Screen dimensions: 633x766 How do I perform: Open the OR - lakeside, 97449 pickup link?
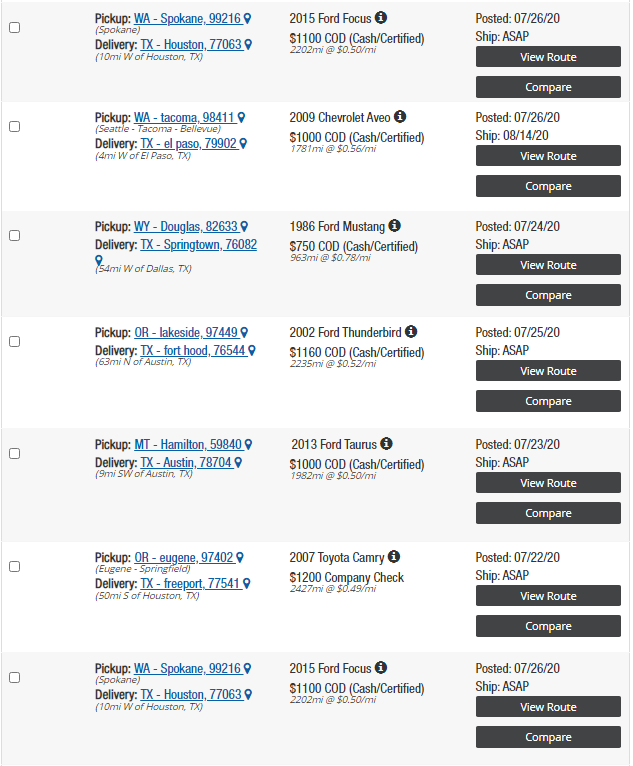click(x=186, y=333)
